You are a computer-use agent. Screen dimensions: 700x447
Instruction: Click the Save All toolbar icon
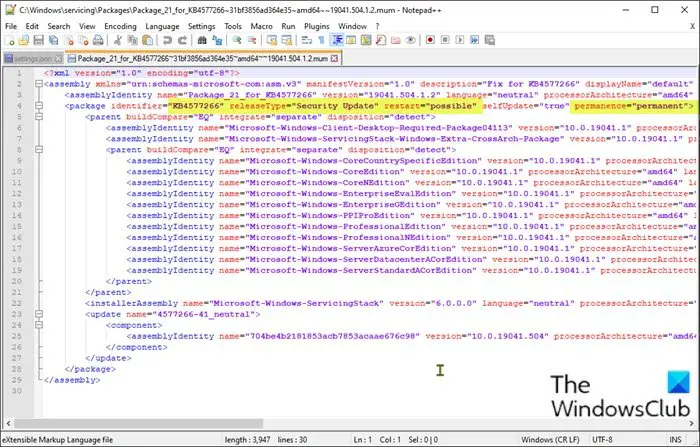pyautogui.click(x=54, y=40)
